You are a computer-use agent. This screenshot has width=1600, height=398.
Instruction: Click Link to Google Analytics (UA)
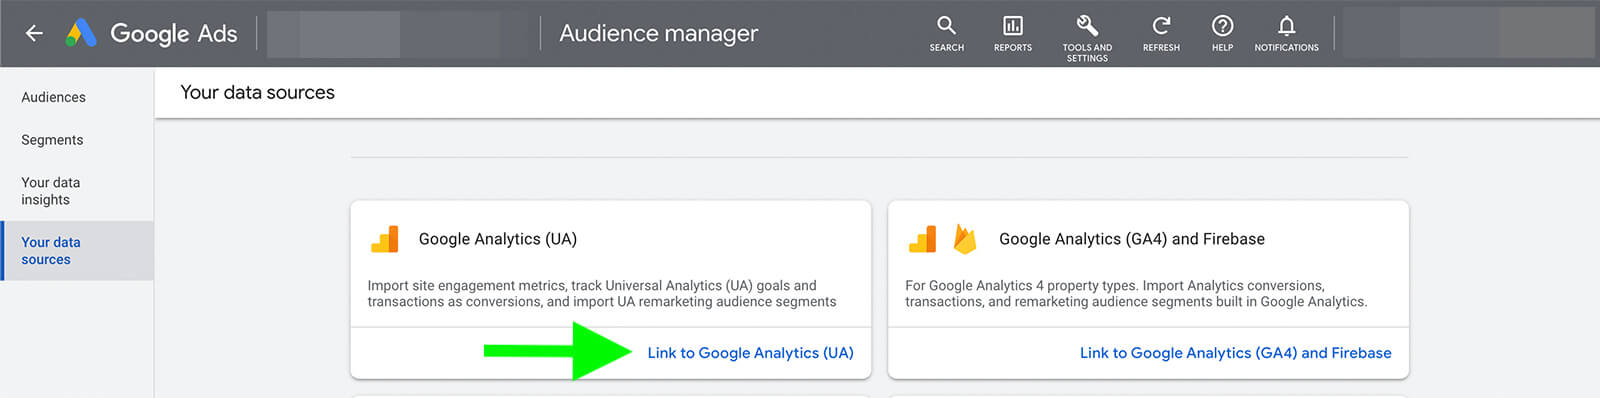pos(750,353)
